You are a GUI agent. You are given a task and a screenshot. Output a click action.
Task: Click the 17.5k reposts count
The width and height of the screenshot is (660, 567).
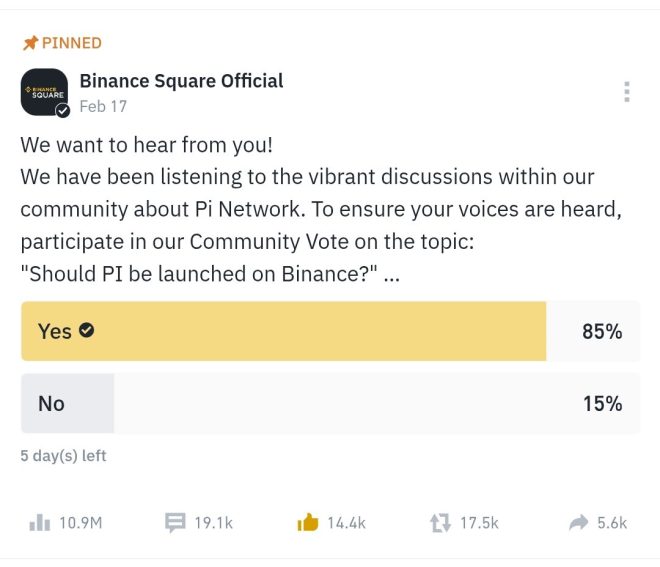(479, 522)
